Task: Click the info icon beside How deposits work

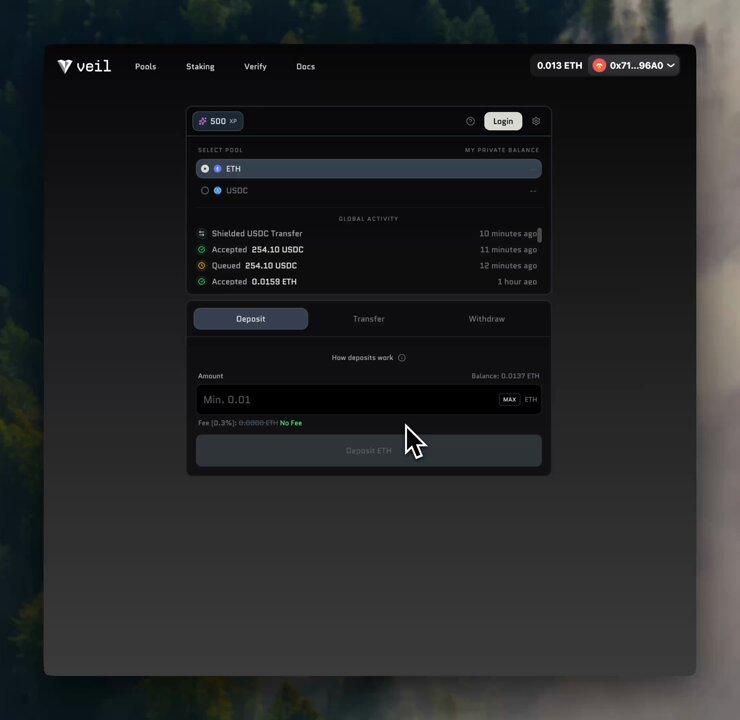Action: pos(402,358)
